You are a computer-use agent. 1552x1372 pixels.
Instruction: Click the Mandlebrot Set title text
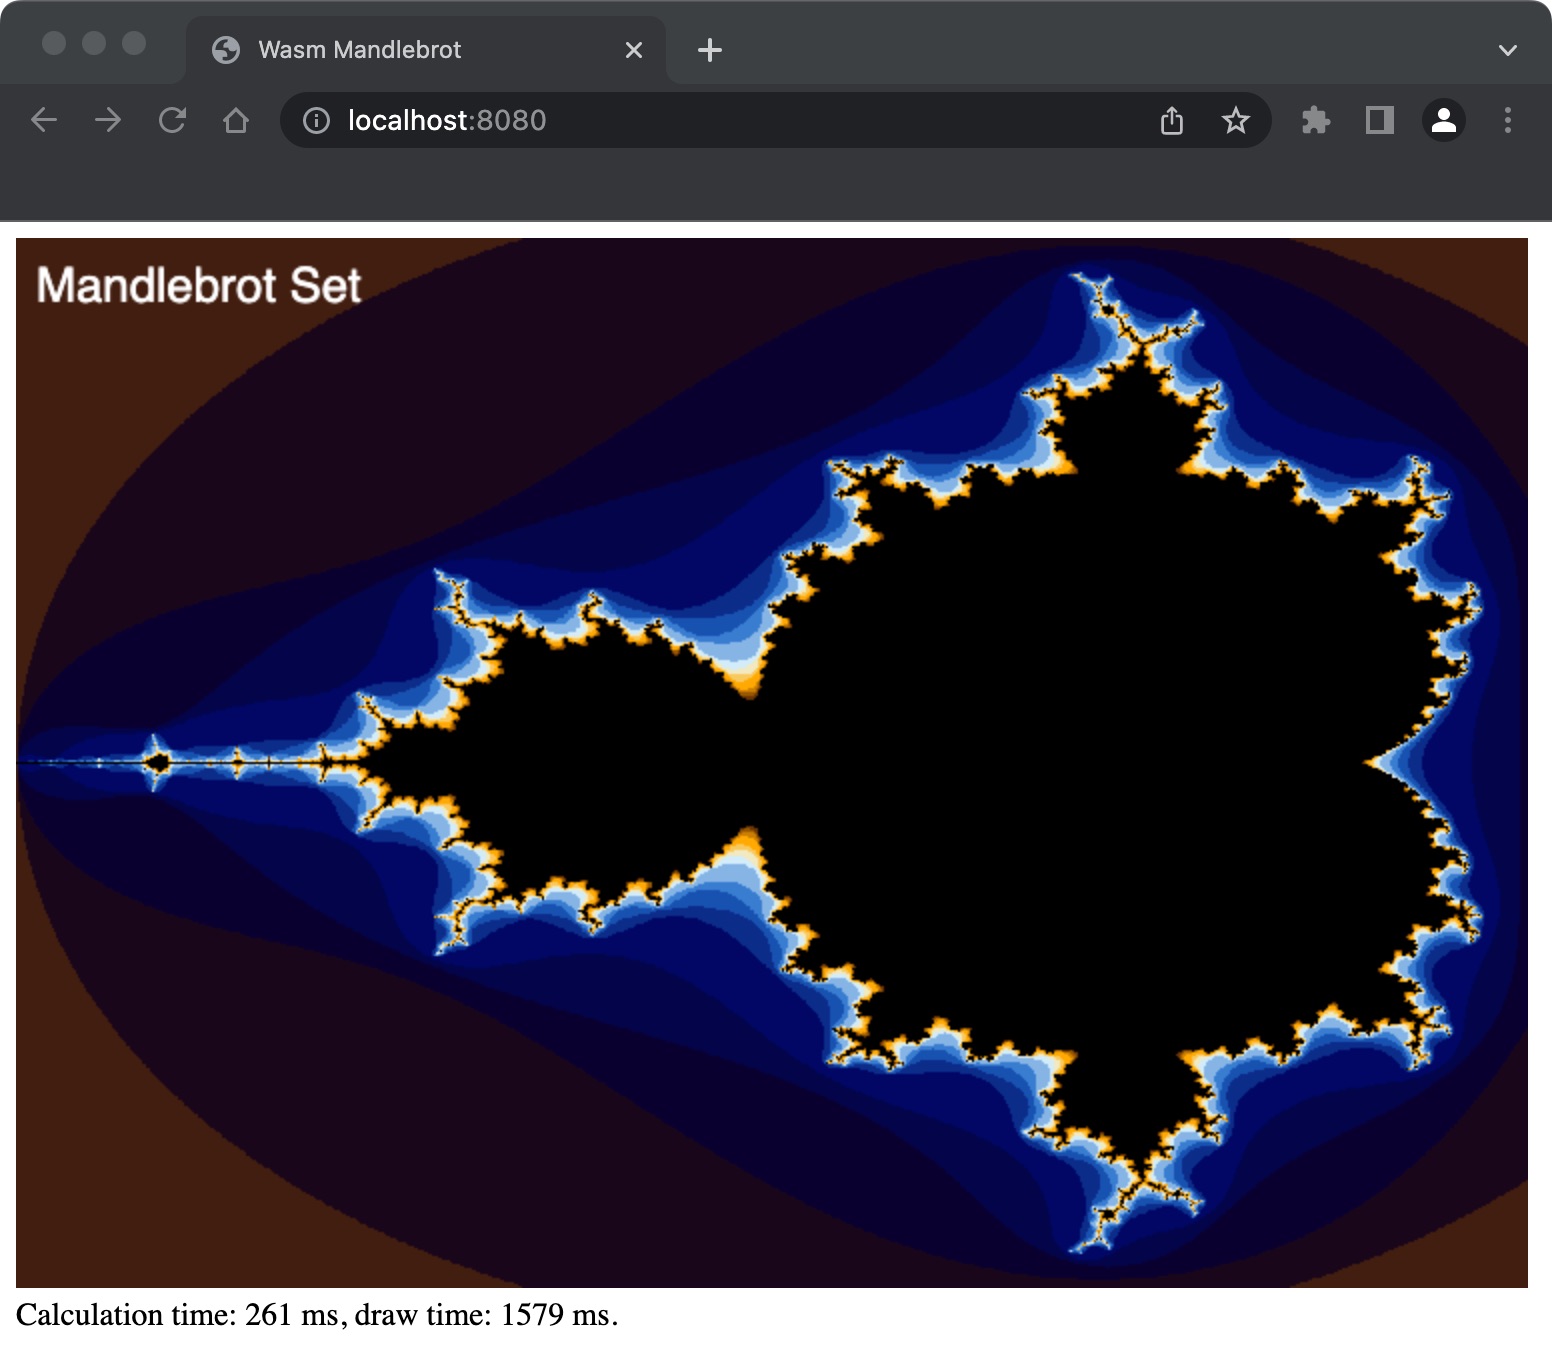point(199,286)
